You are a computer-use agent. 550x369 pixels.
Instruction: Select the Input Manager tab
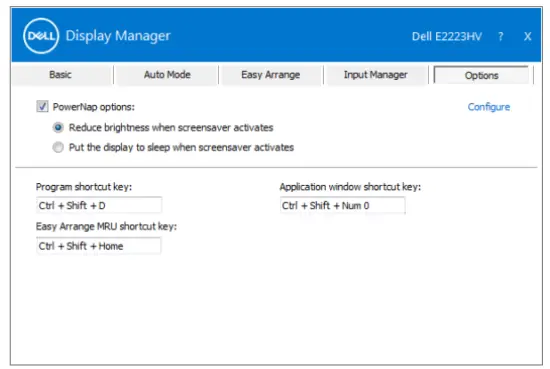pos(375,75)
